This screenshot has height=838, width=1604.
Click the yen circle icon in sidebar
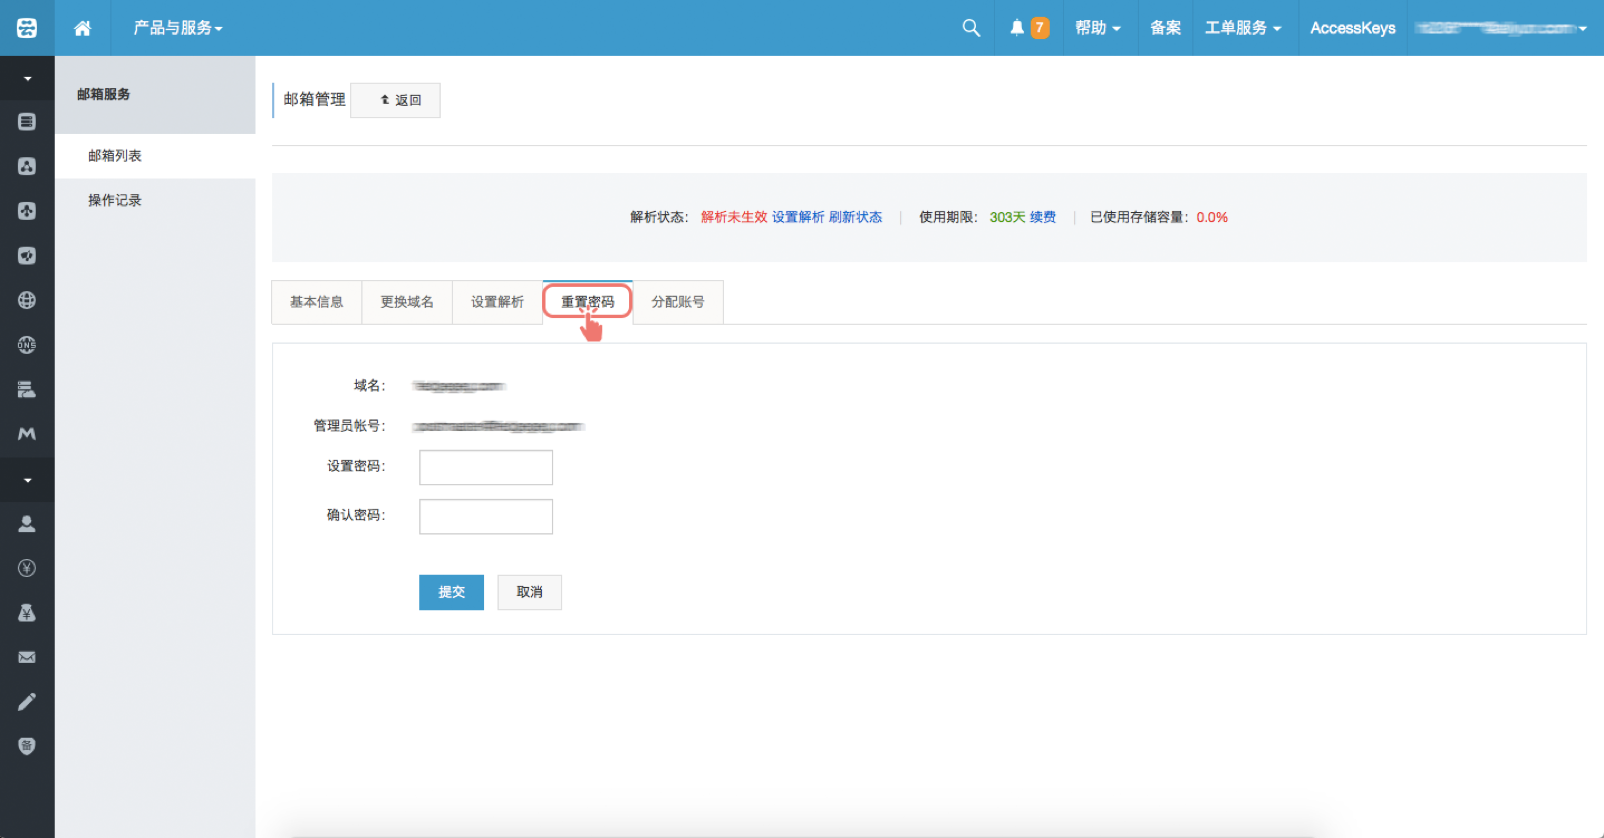coord(27,568)
